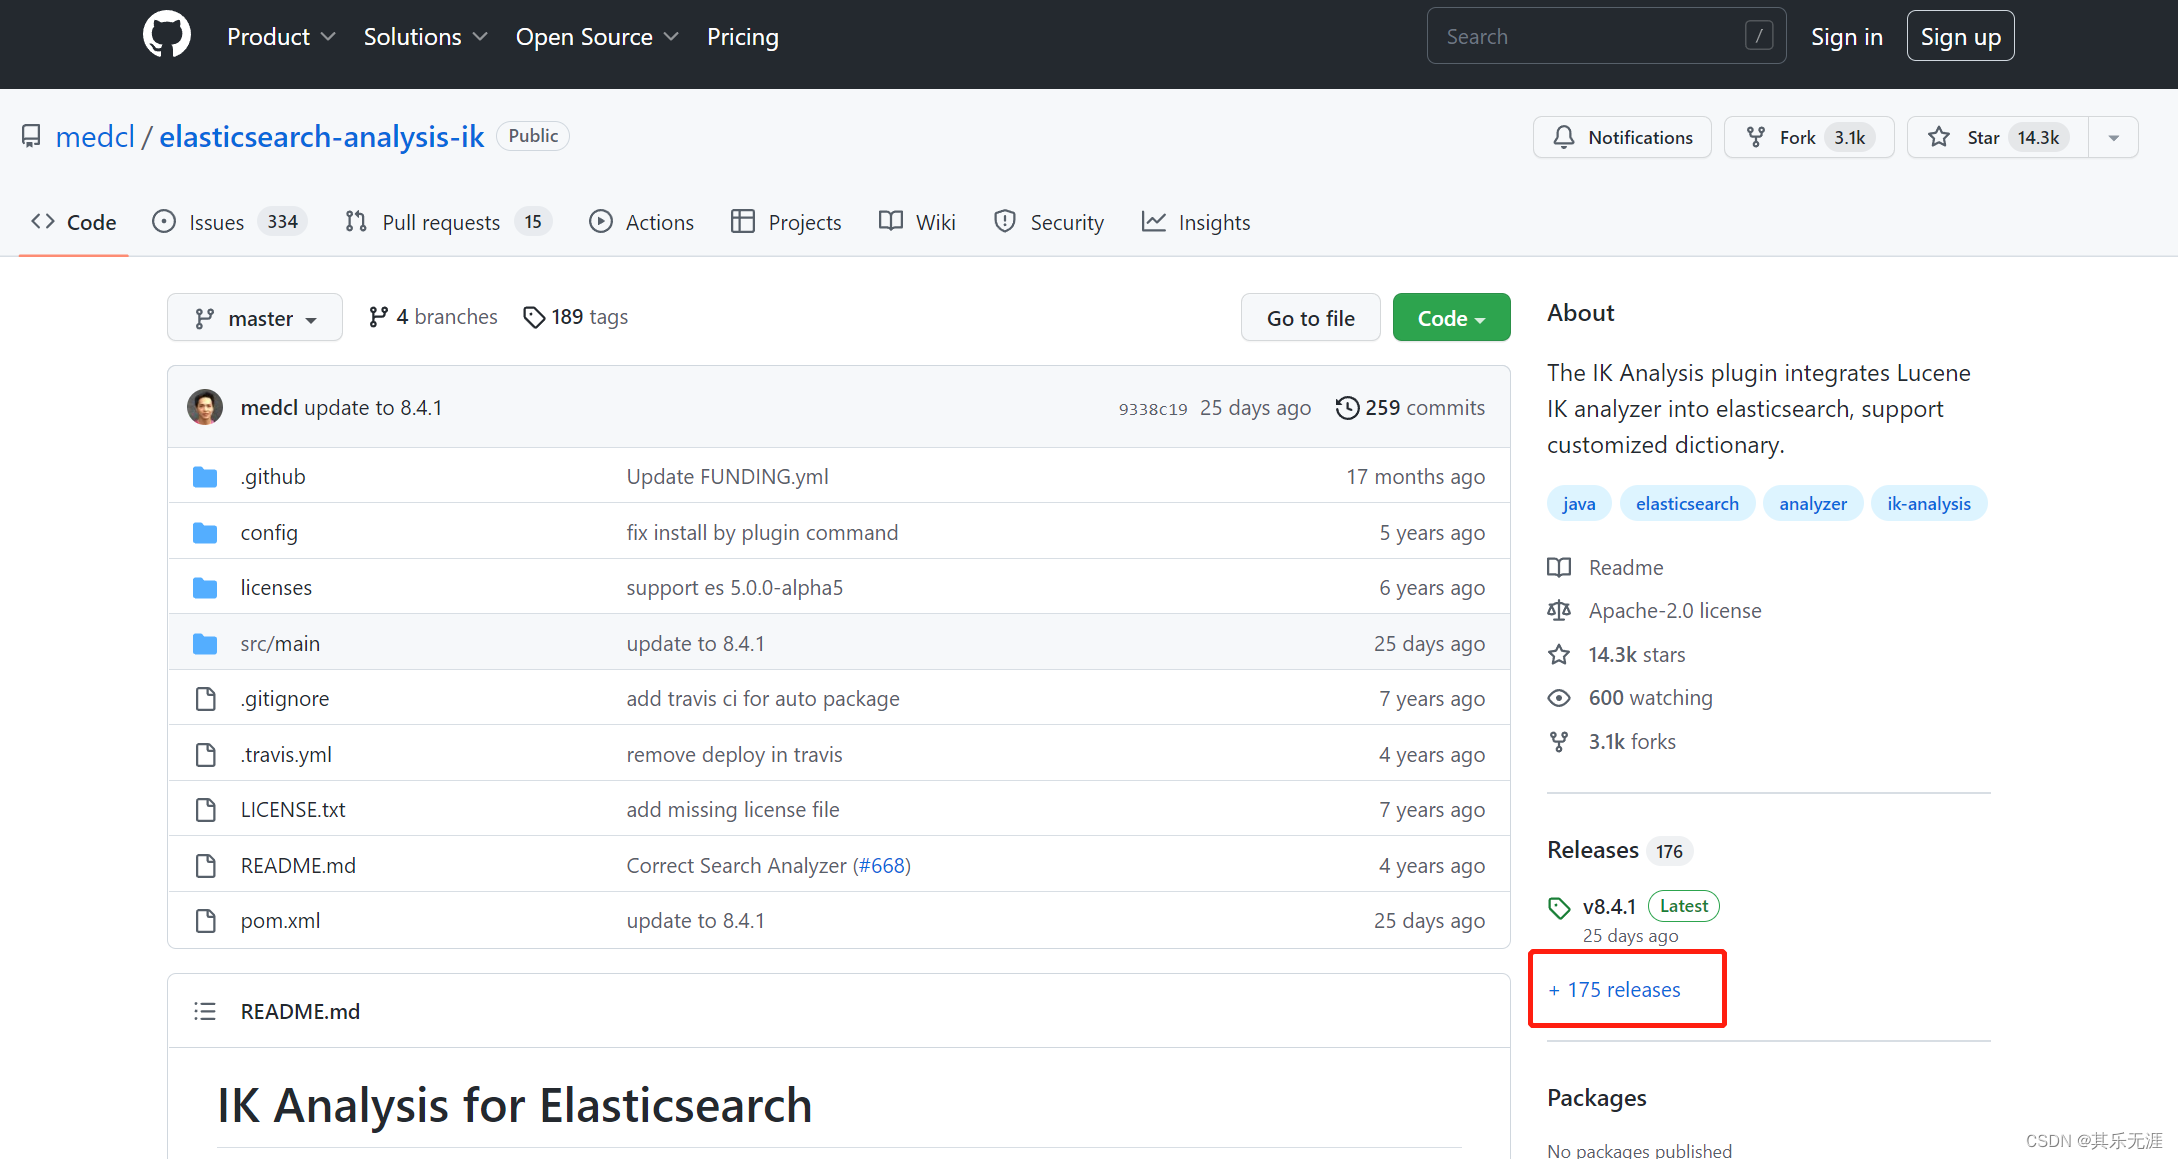
Task: Open the Open Source dropdown
Action: 597,37
